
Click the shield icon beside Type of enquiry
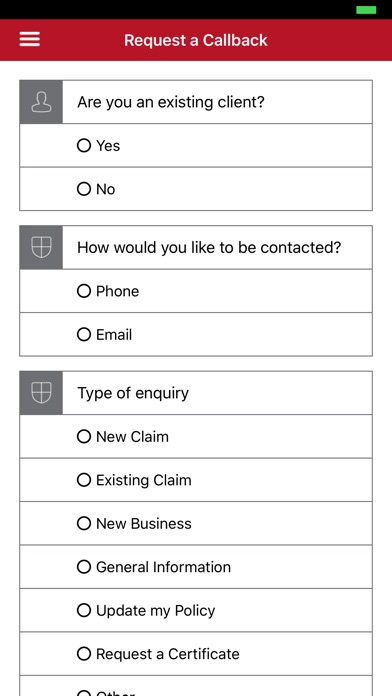[x=41, y=393]
